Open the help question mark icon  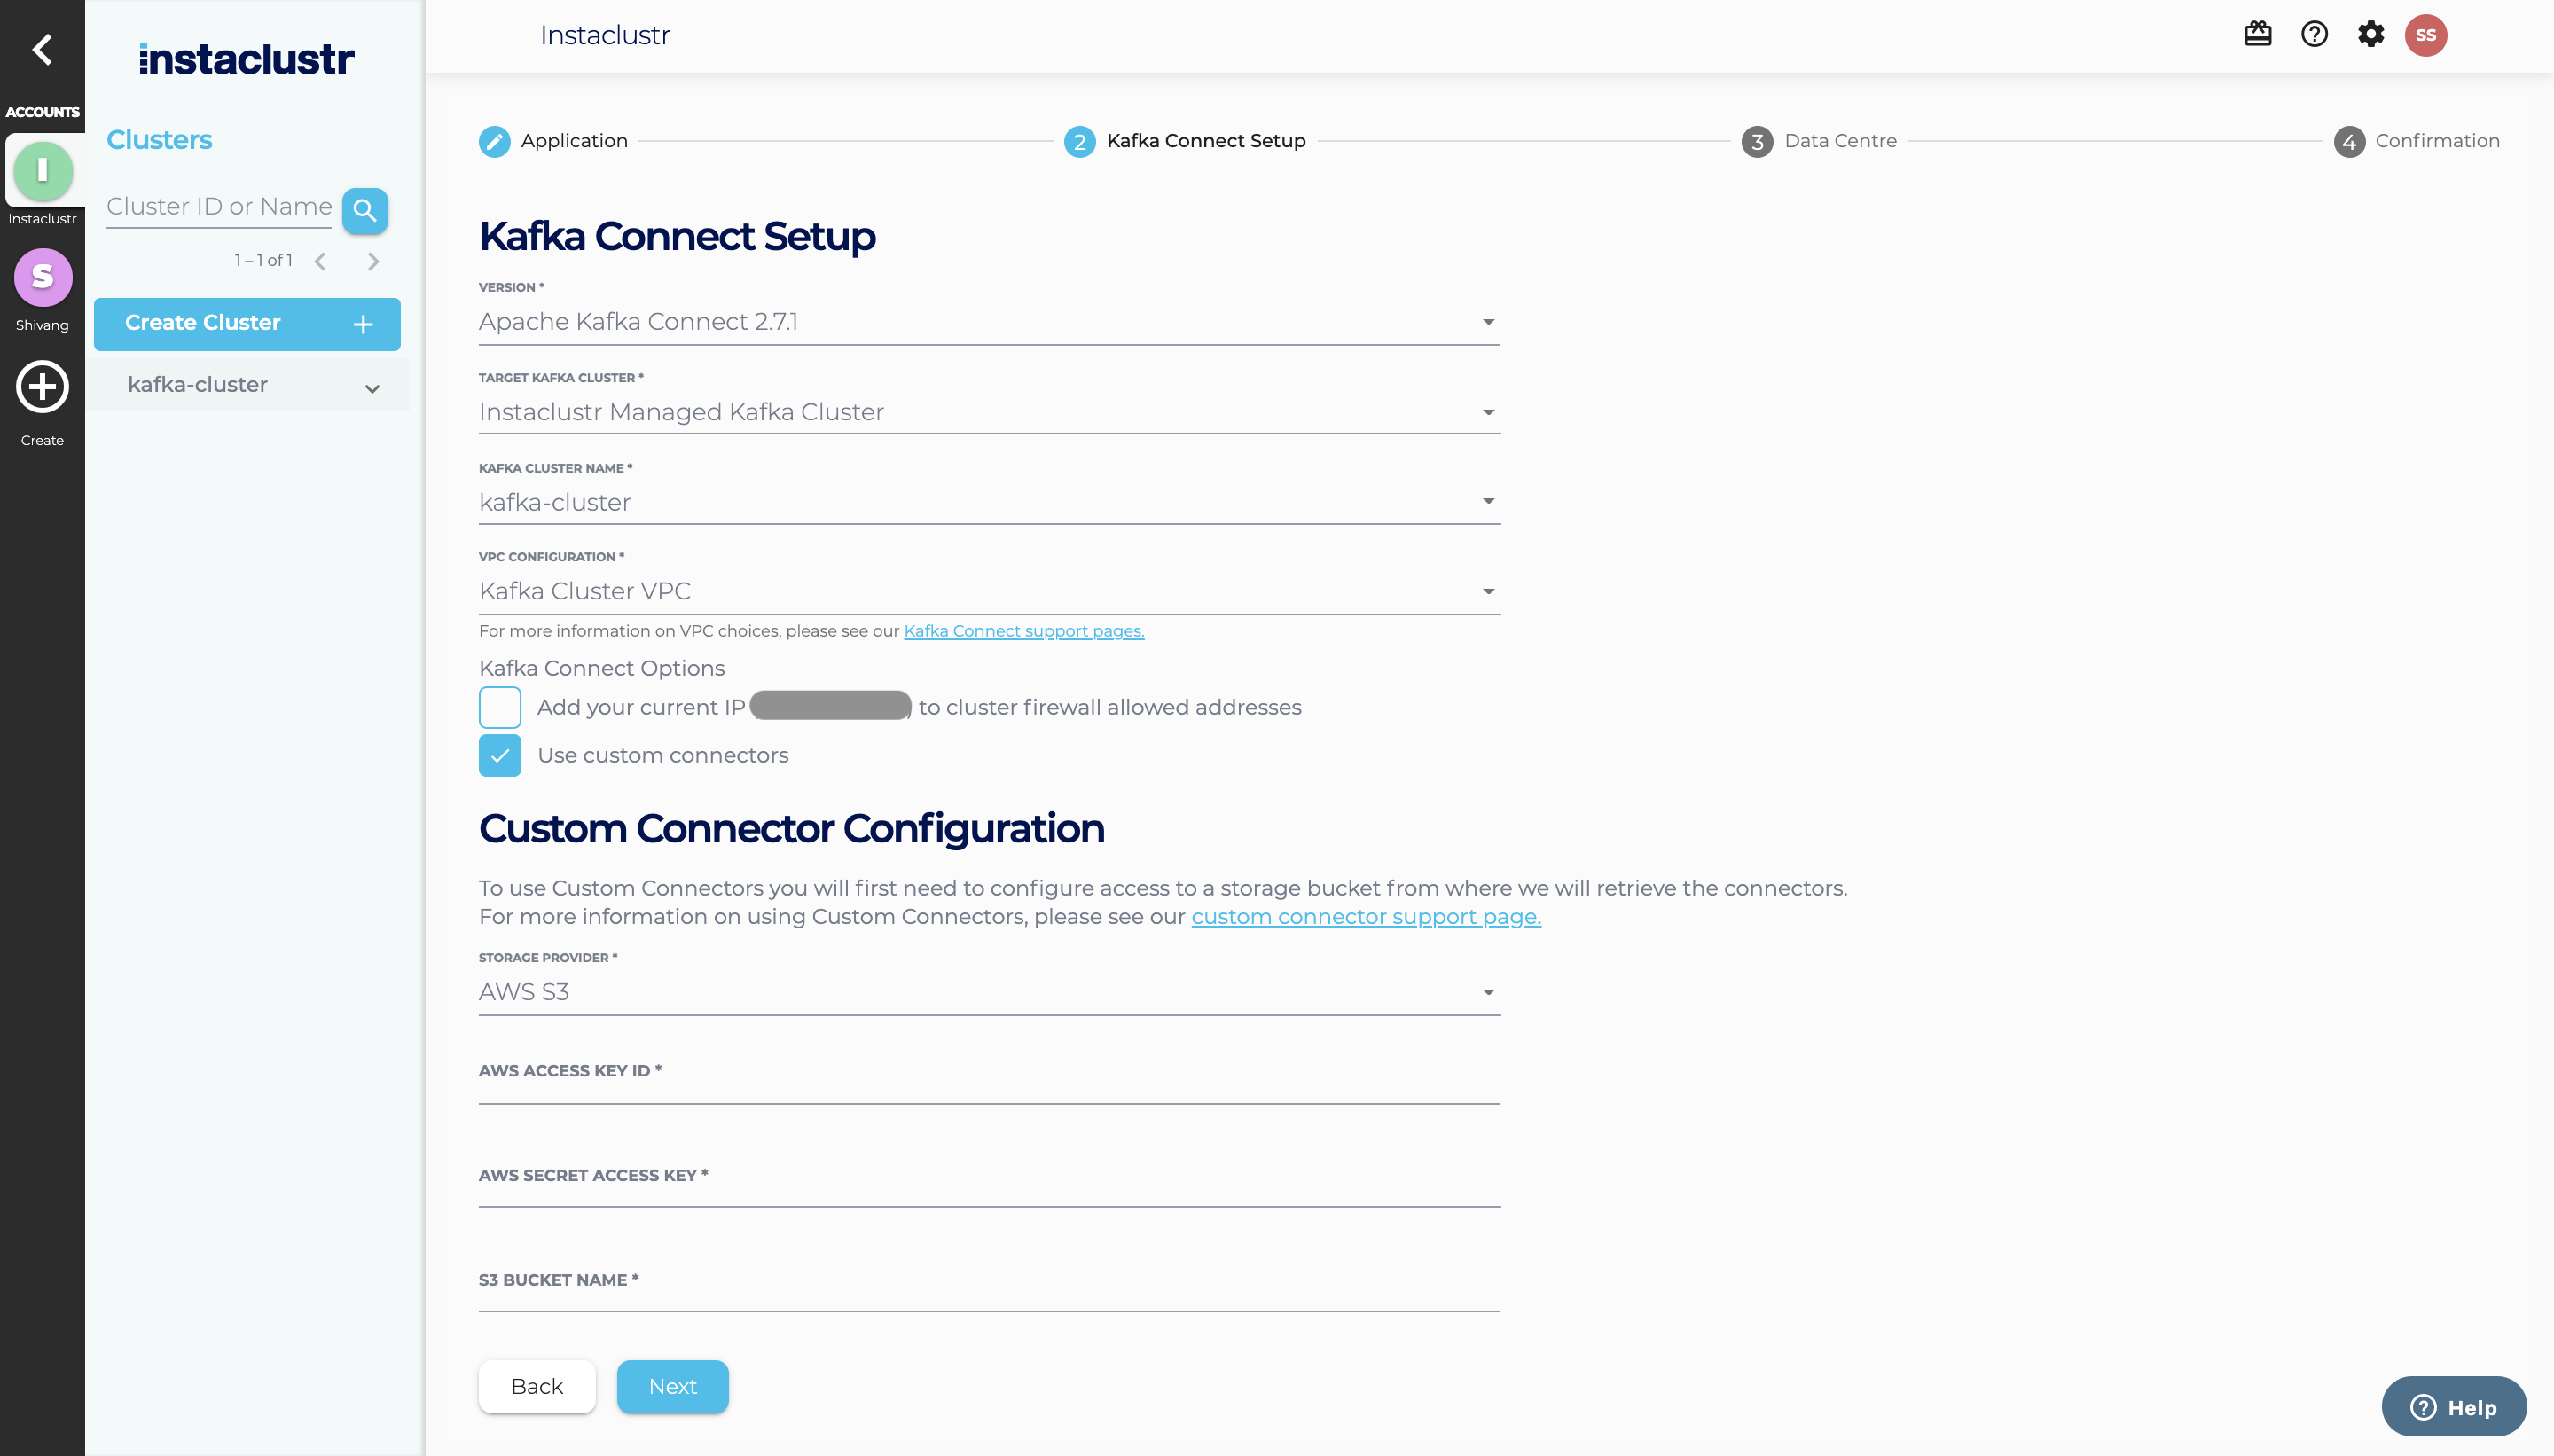(x=2314, y=35)
